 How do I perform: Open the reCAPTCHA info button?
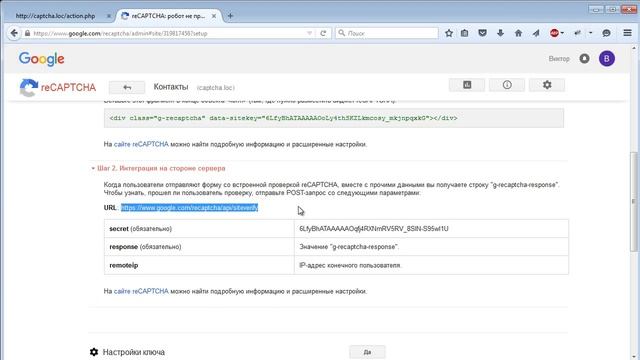pyautogui.click(x=507, y=85)
